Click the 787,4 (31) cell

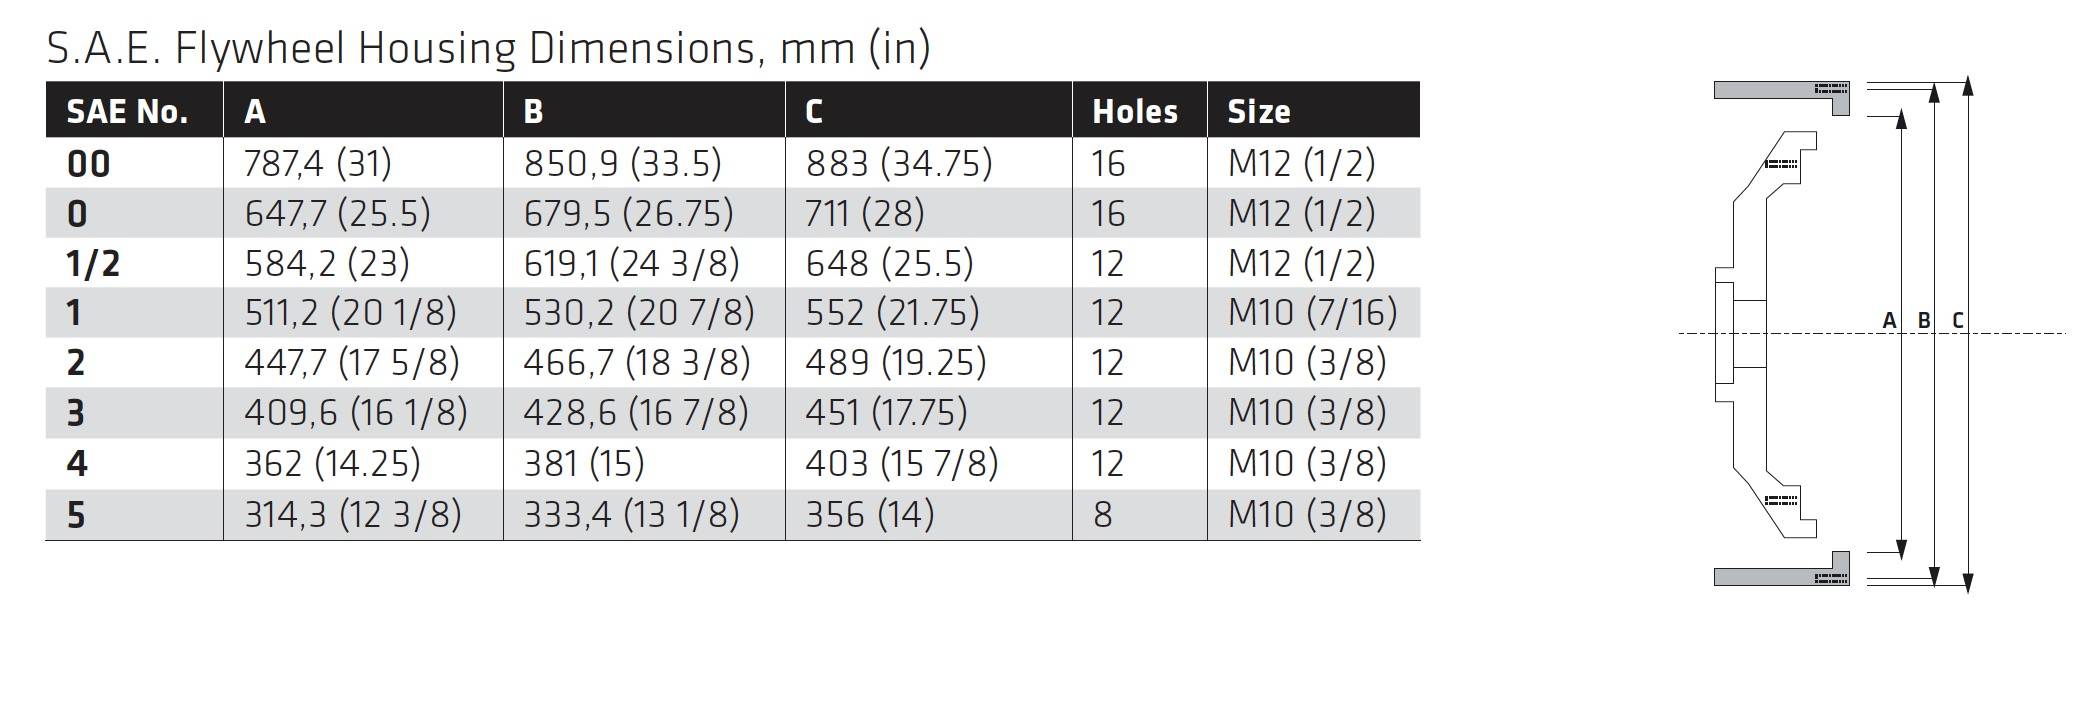(x=318, y=163)
